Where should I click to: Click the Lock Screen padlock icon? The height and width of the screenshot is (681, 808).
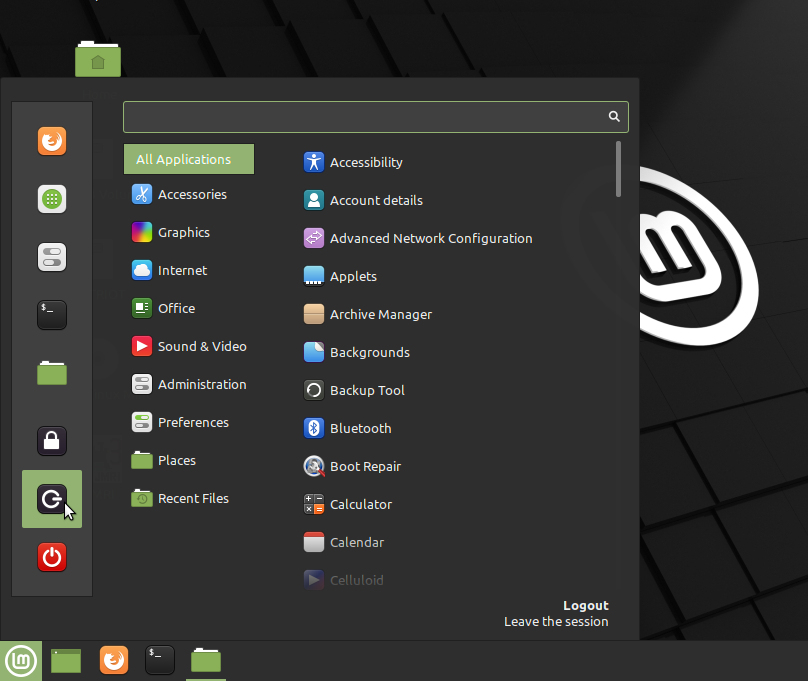[52, 440]
